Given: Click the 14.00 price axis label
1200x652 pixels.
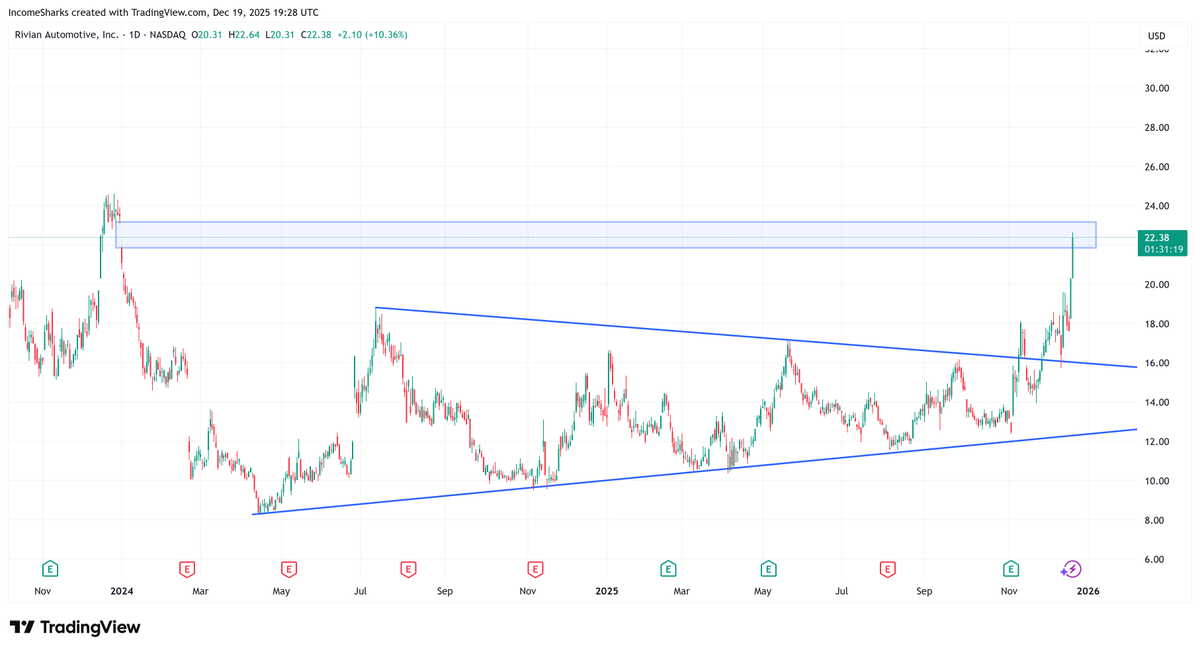Looking at the screenshot, I should click(1157, 403).
